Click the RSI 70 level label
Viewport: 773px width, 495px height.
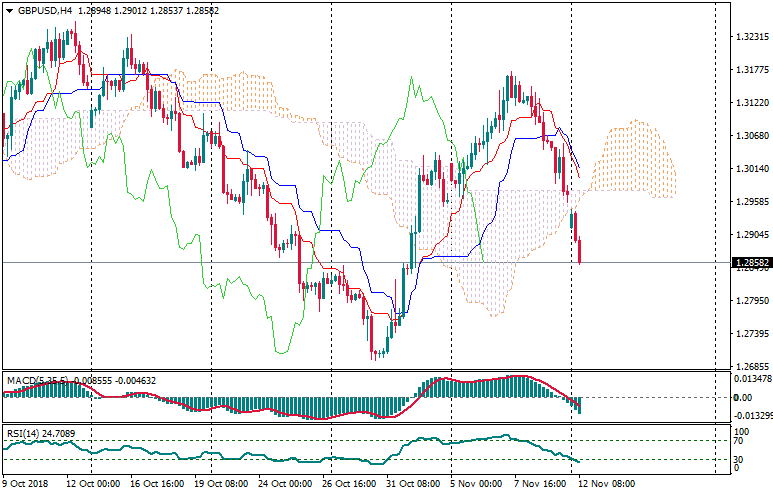(738, 440)
